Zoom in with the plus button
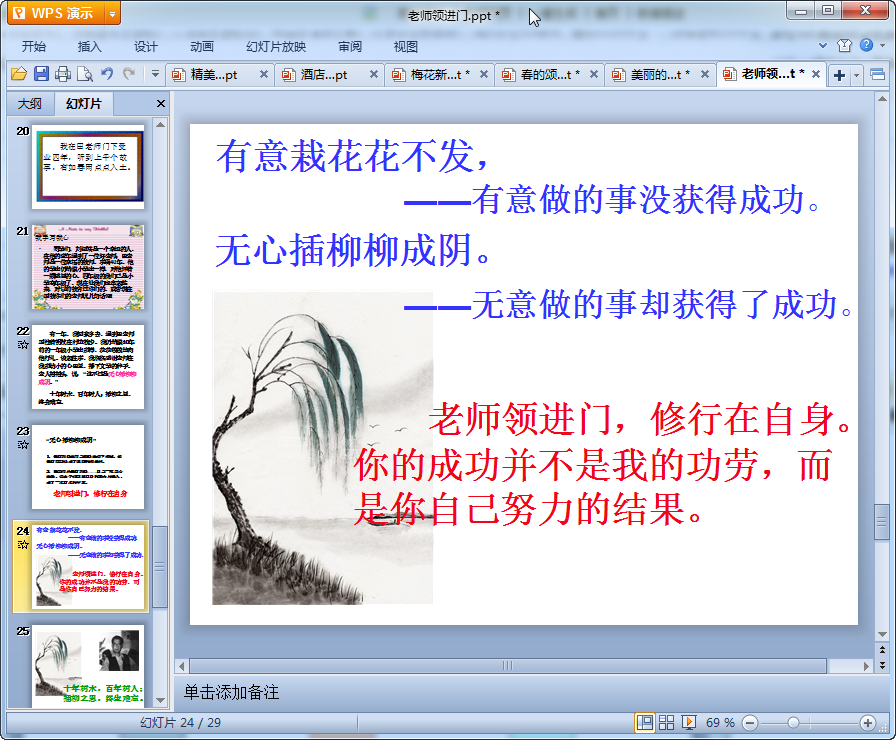 (x=867, y=723)
